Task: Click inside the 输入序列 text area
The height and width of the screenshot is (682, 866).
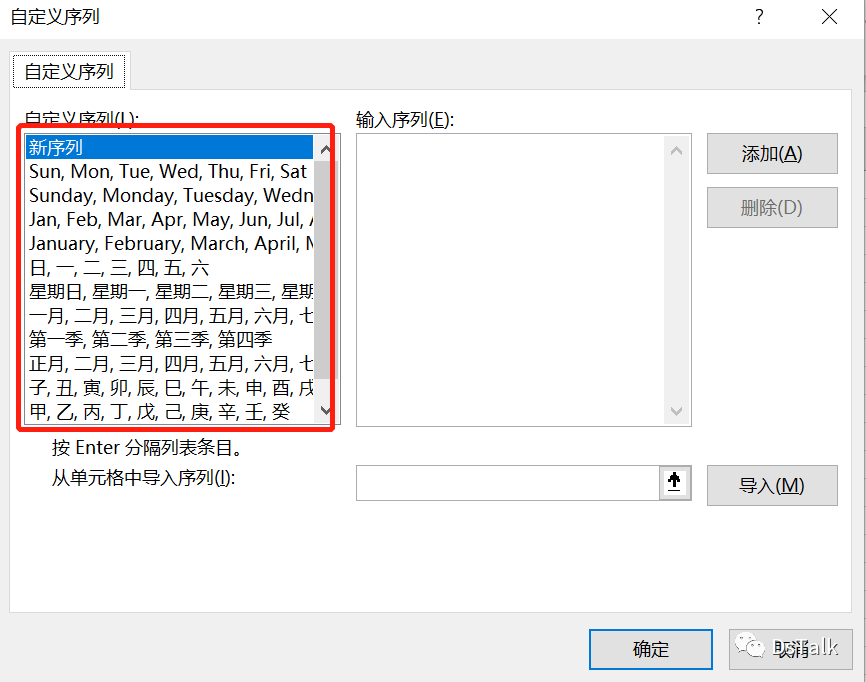Action: tap(510, 280)
